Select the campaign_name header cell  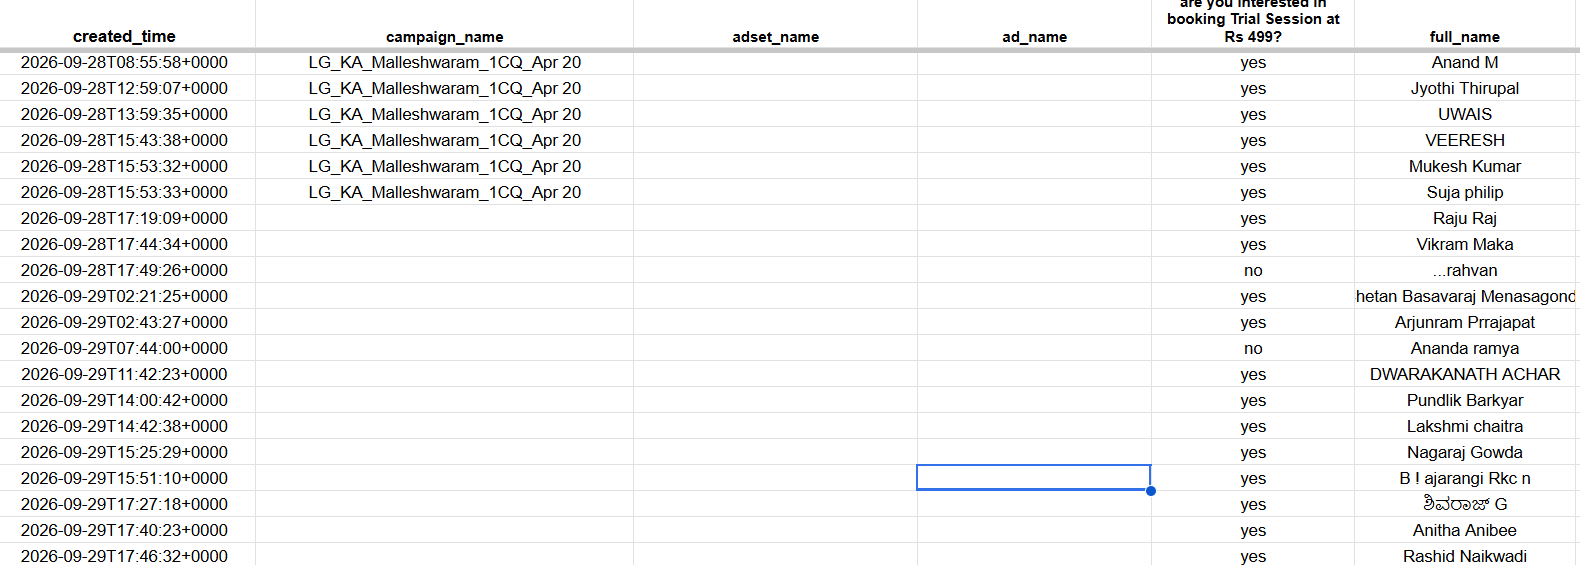(444, 36)
